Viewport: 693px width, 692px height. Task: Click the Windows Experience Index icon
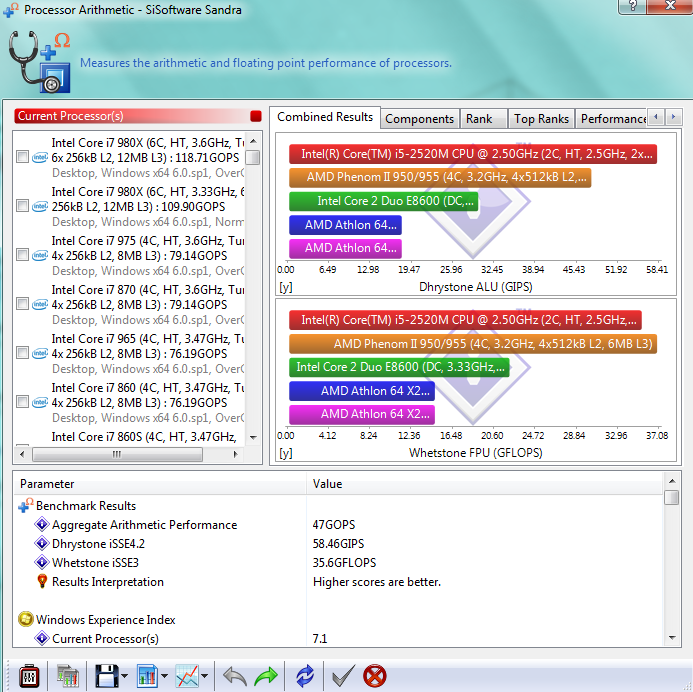point(26,619)
